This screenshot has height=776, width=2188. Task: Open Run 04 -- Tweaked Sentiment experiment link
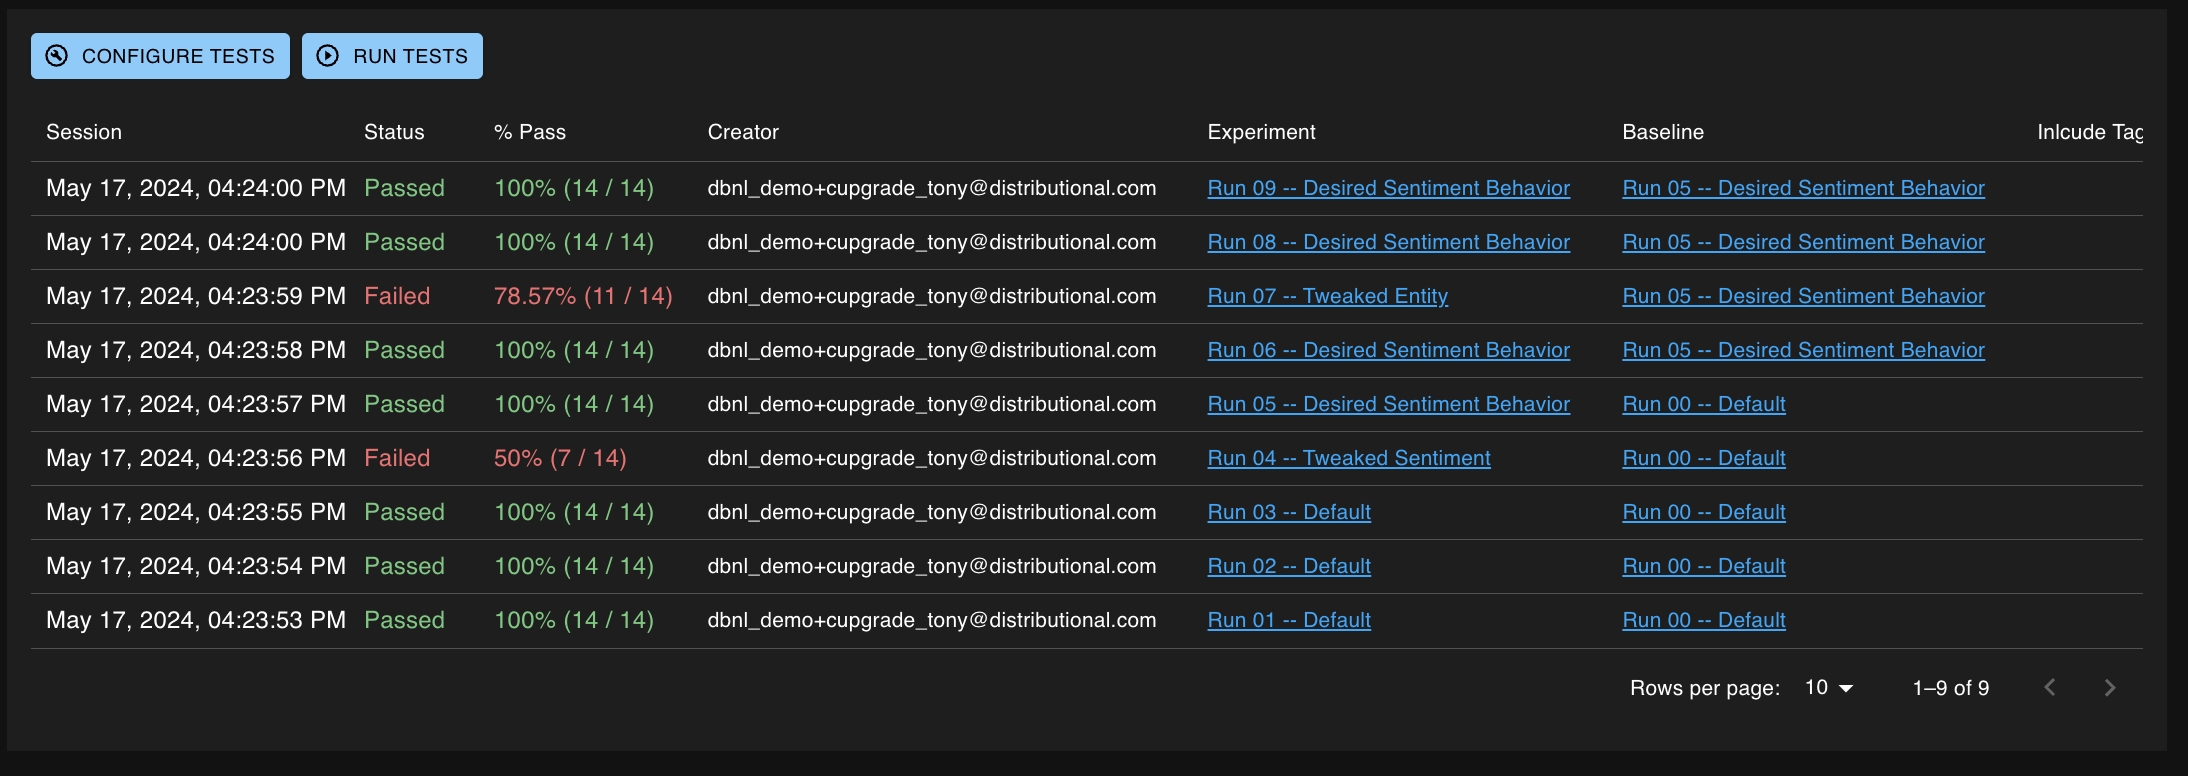(x=1348, y=458)
